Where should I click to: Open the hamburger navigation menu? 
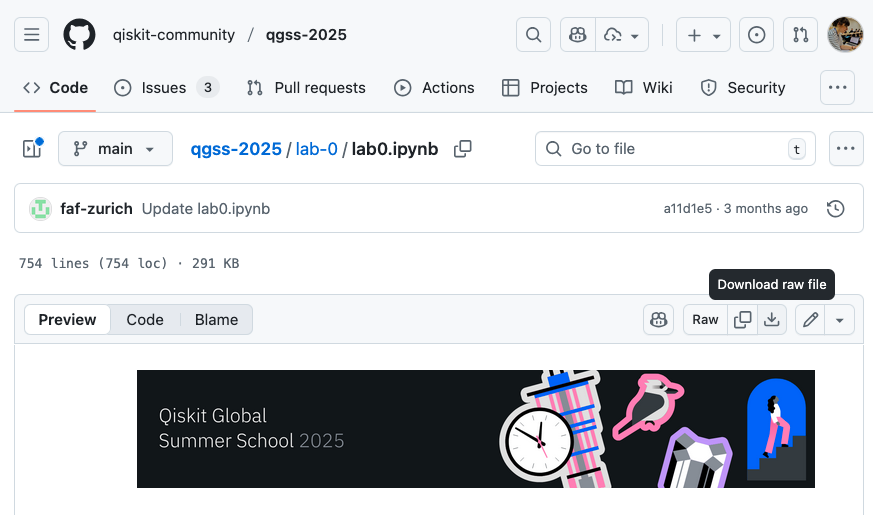(32, 35)
